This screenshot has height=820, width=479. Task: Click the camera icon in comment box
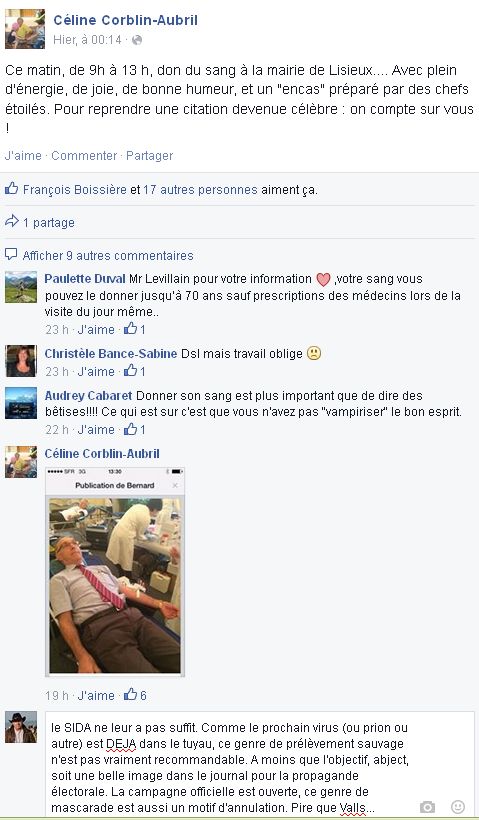[x=427, y=807]
